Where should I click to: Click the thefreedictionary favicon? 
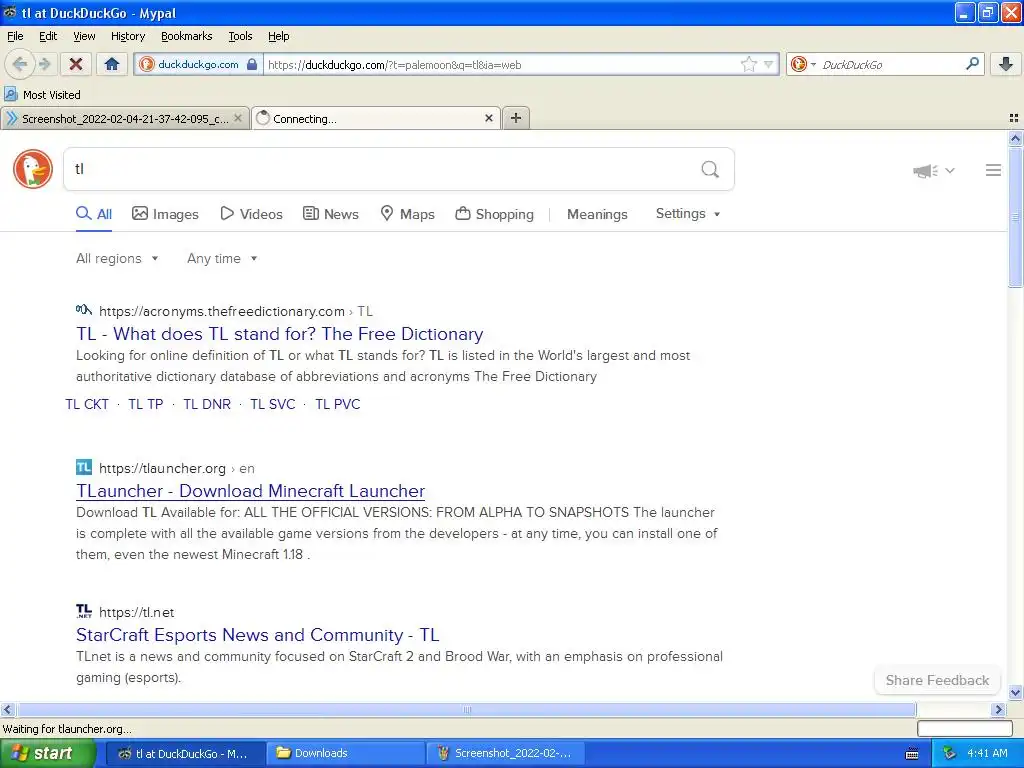(84, 310)
